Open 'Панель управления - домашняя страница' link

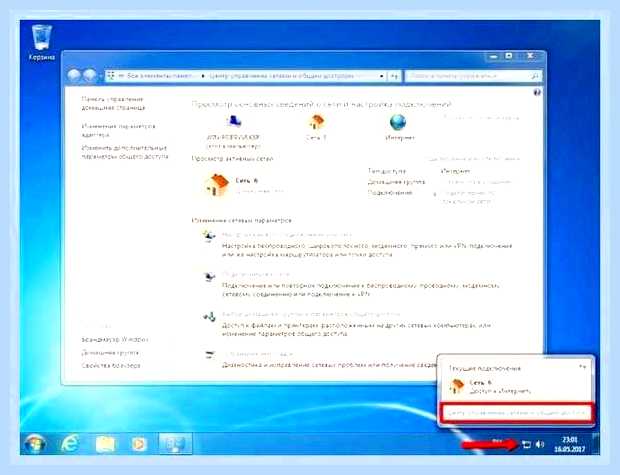(113, 103)
